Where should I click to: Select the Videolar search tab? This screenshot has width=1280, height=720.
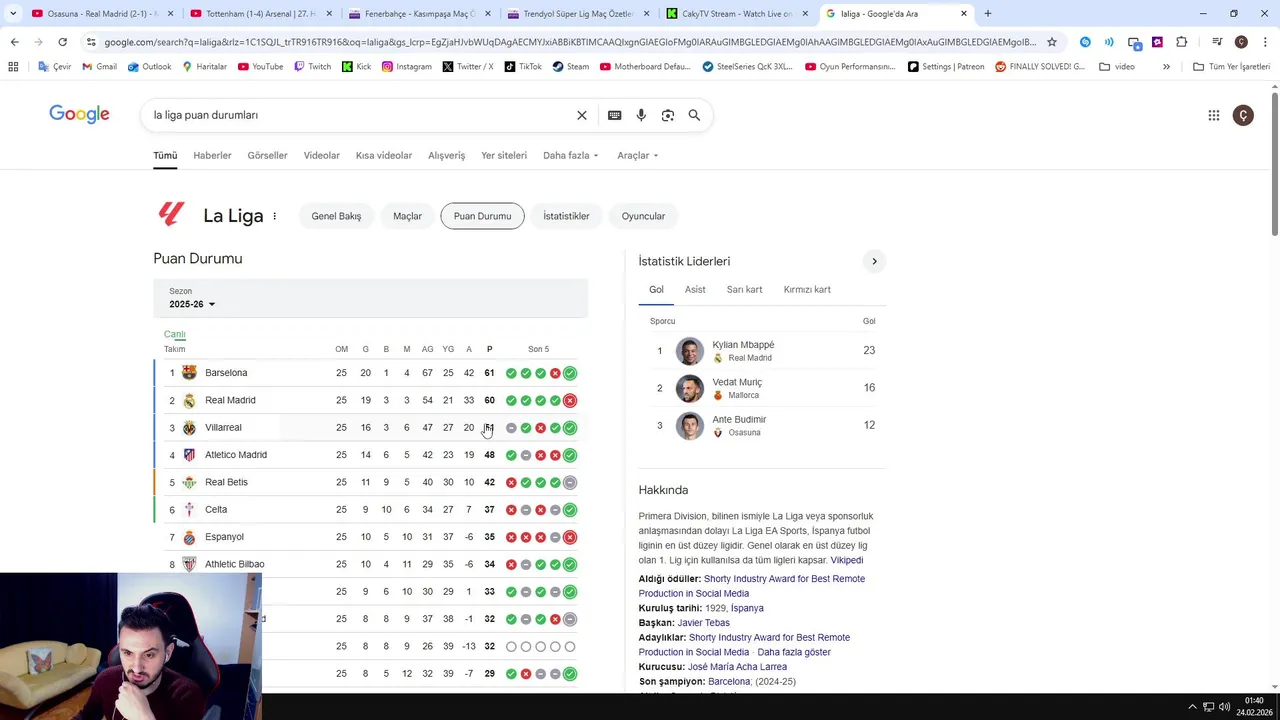(322, 155)
